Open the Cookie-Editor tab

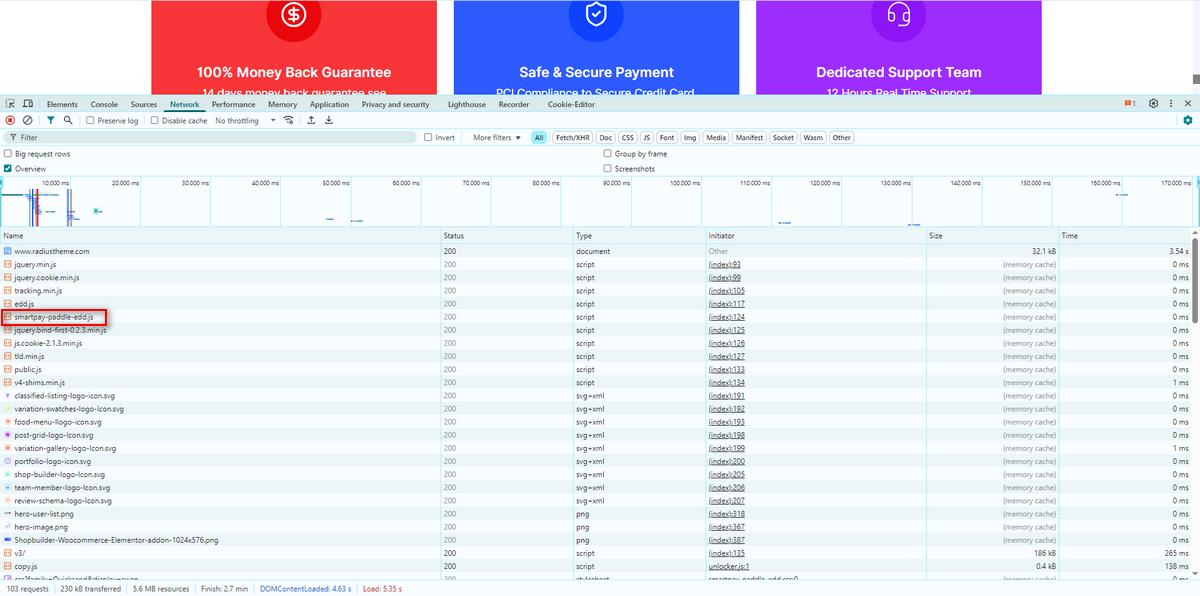[x=572, y=104]
